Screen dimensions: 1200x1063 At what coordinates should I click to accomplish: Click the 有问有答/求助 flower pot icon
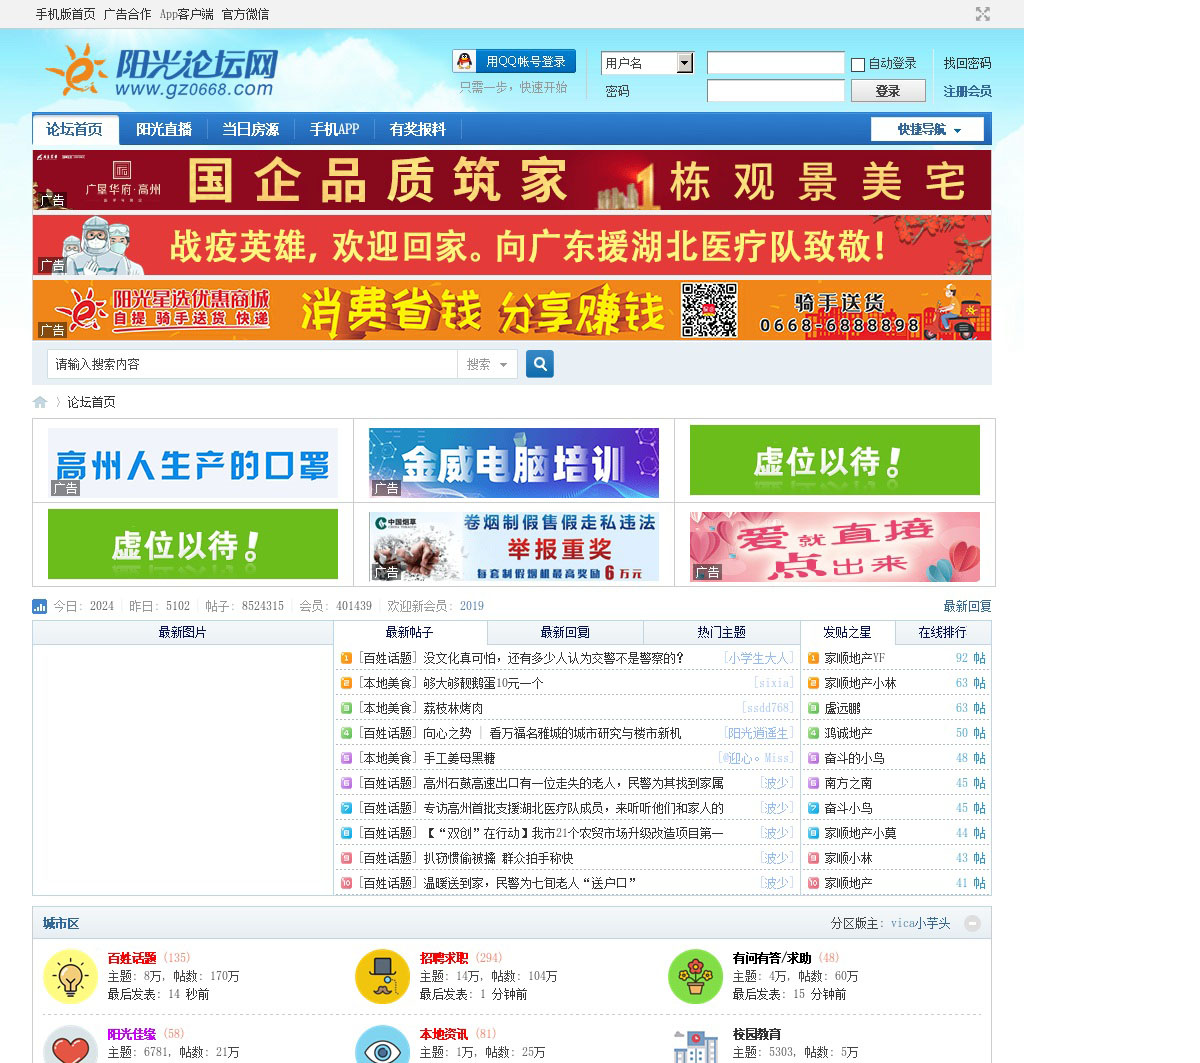[695, 976]
